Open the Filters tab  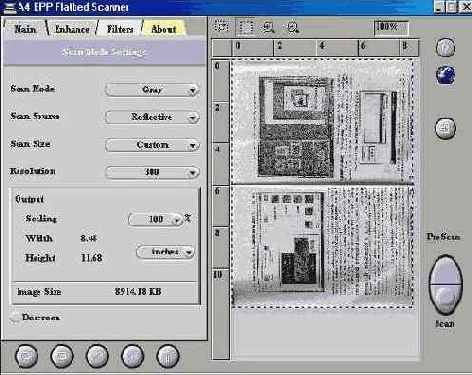[120, 29]
